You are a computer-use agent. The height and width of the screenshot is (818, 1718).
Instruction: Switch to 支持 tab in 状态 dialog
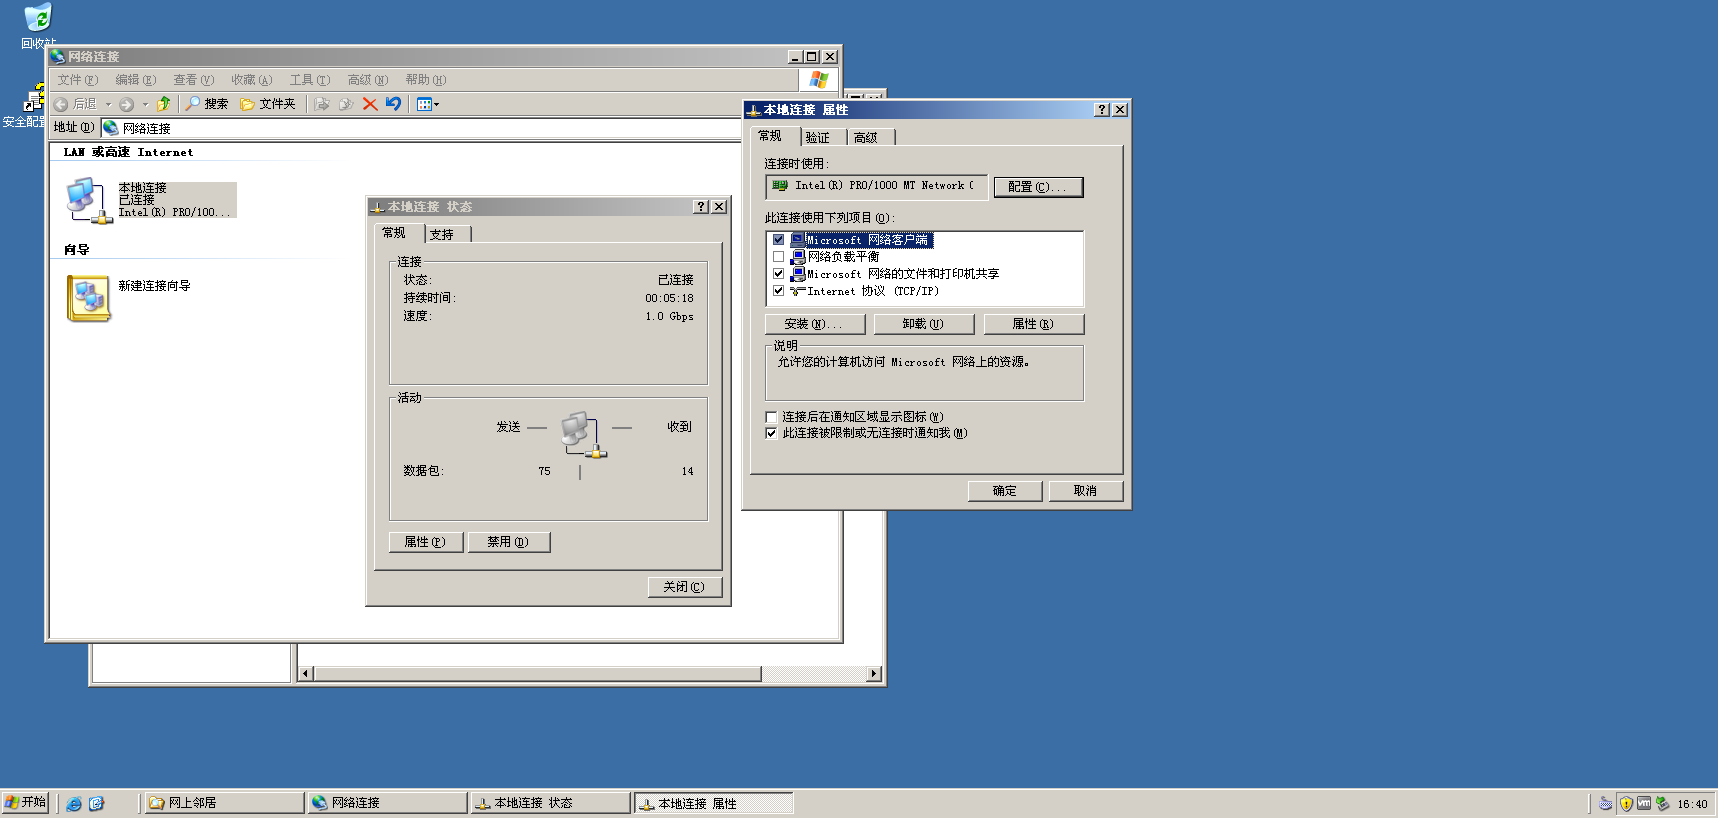[x=447, y=234]
